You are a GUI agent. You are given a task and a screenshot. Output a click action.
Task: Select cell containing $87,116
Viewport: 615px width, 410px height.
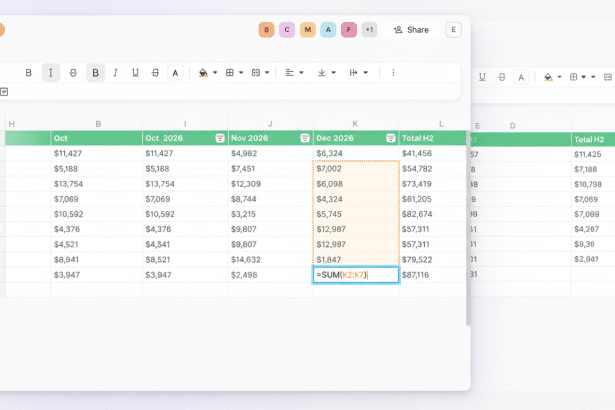coord(433,275)
